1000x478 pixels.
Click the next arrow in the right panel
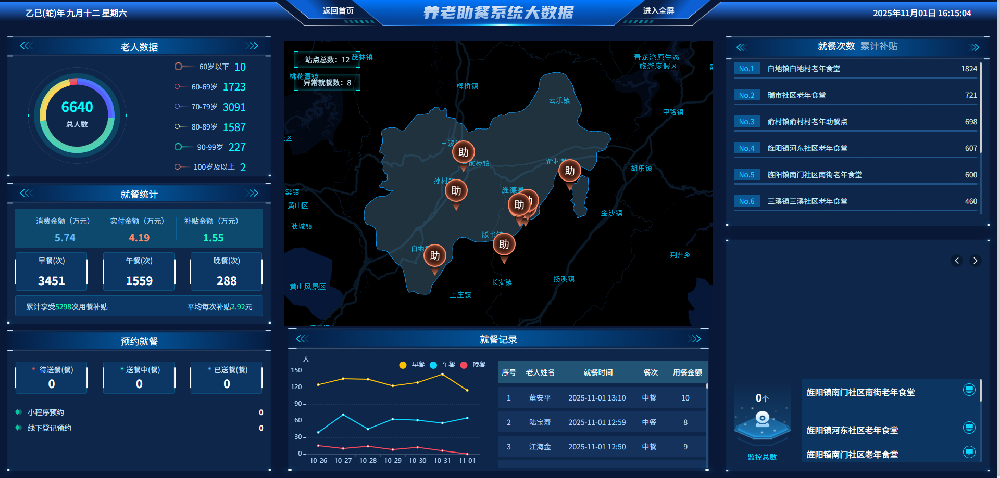[x=977, y=260]
